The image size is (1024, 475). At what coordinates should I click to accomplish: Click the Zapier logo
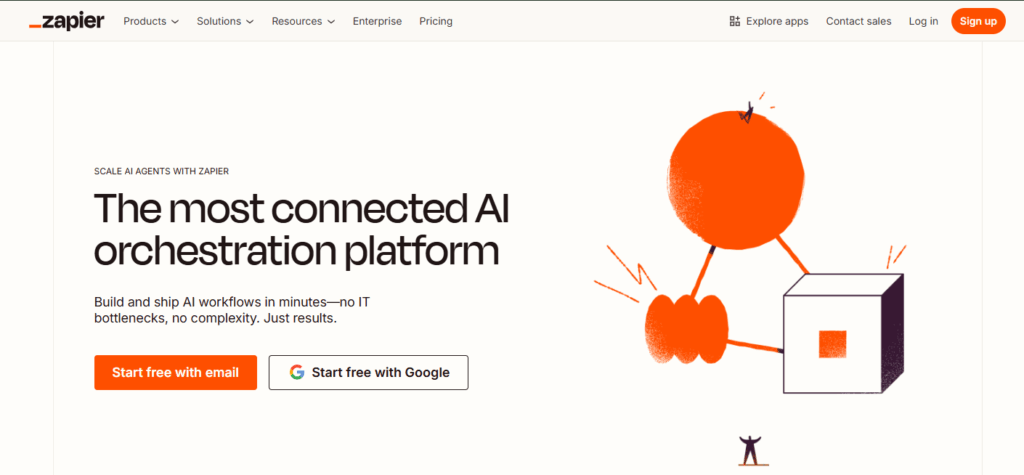[67, 21]
